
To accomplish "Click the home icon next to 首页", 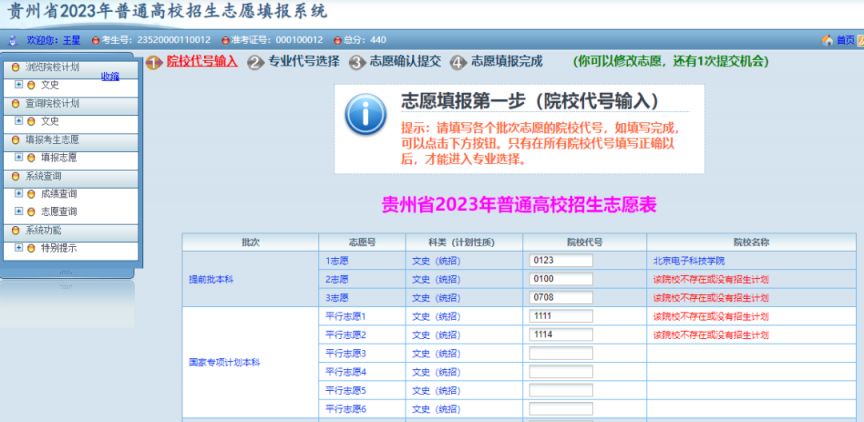I will pyautogui.click(x=827, y=40).
